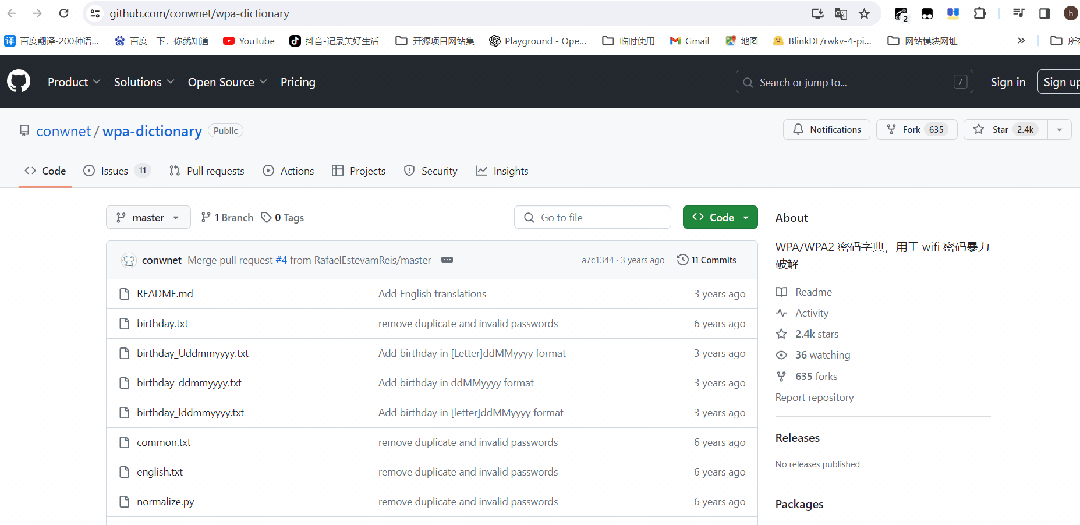This screenshot has width=1080, height=525.
Task: Click file icon beside english.txt
Action: point(124,472)
